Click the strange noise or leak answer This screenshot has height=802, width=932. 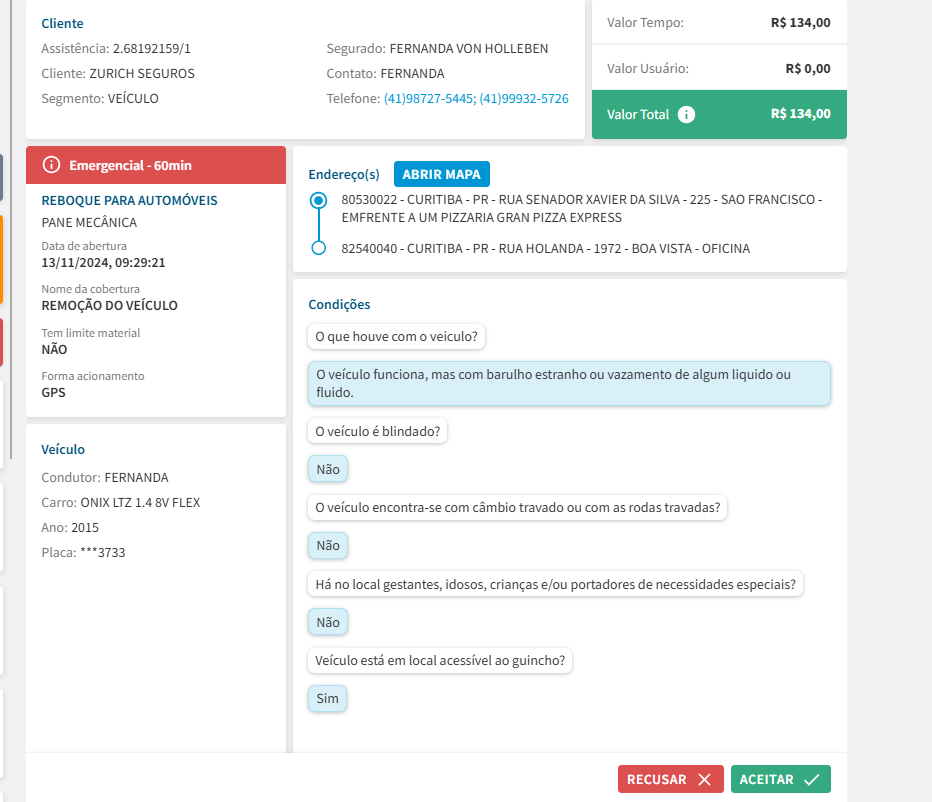pyautogui.click(x=568, y=383)
